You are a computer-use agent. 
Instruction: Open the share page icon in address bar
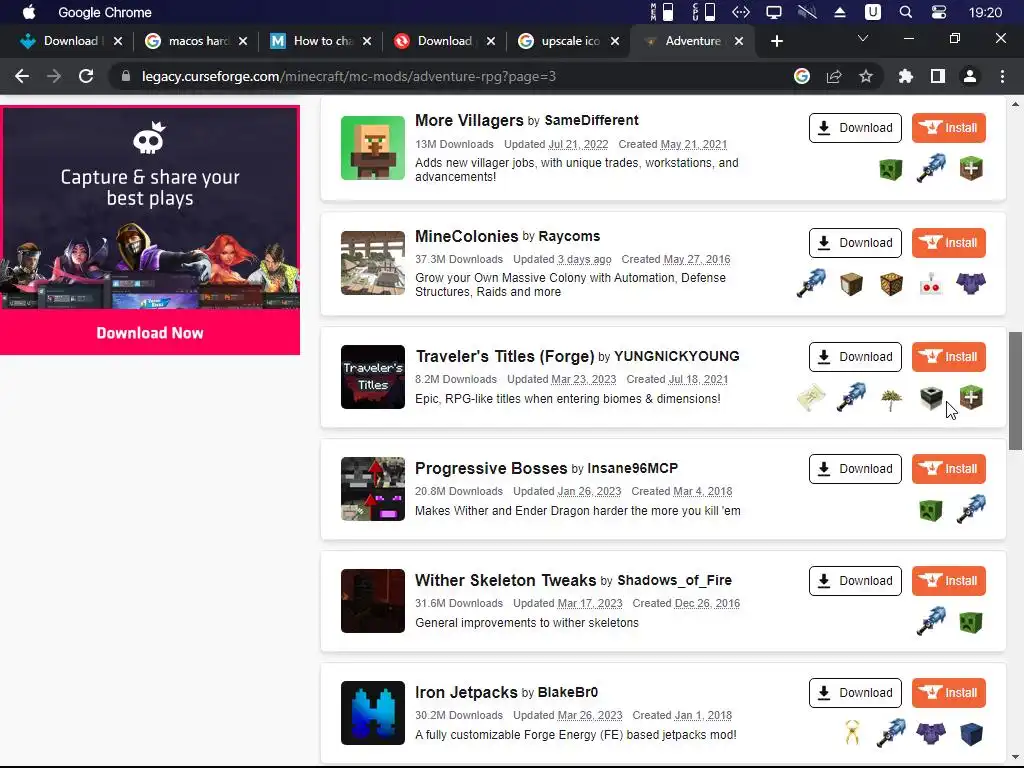pos(834,76)
